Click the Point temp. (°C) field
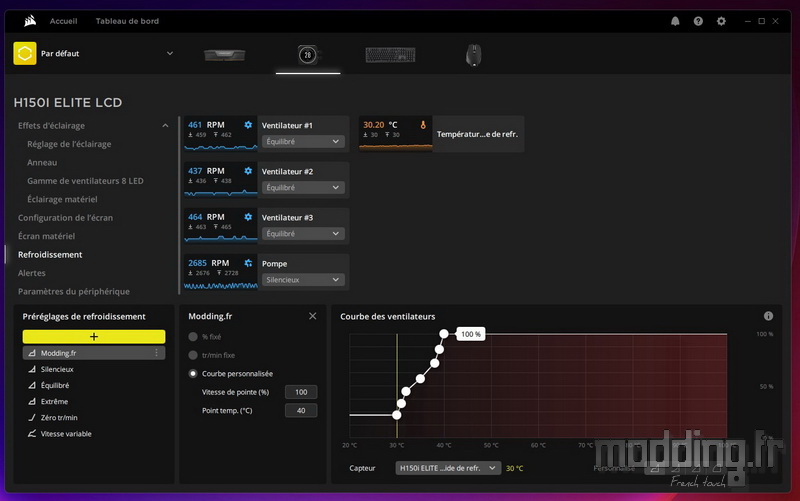This screenshot has height=501, width=800. point(301,410)
